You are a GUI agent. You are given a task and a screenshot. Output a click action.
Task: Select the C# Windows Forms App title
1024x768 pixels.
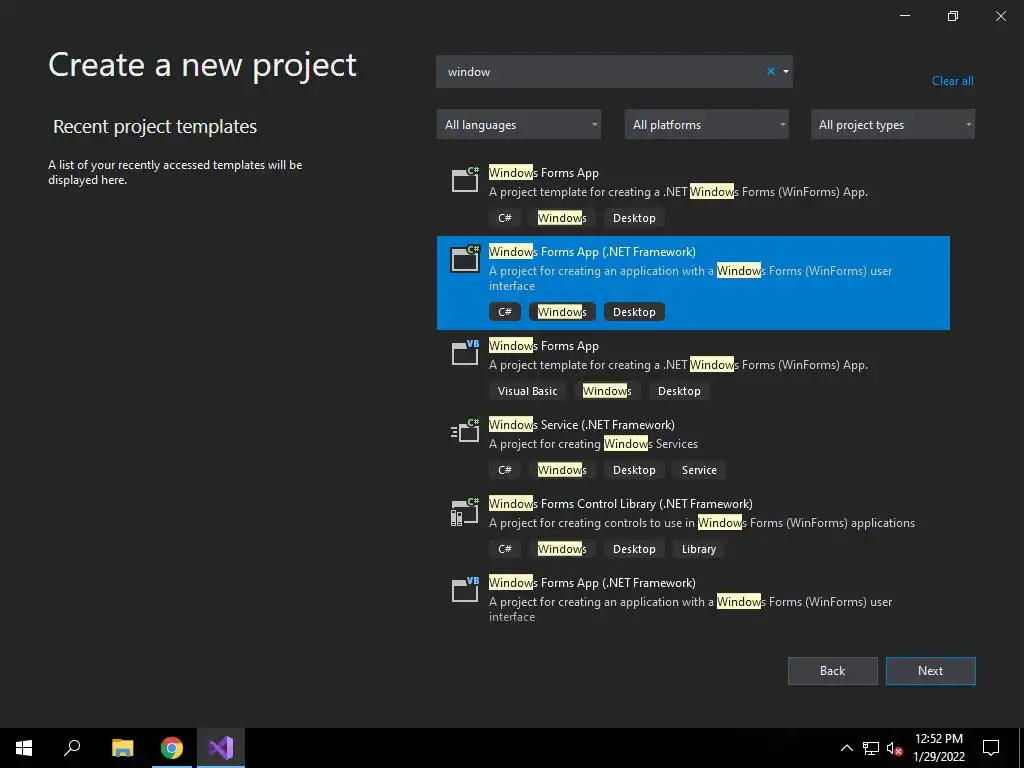click(543, 173)
